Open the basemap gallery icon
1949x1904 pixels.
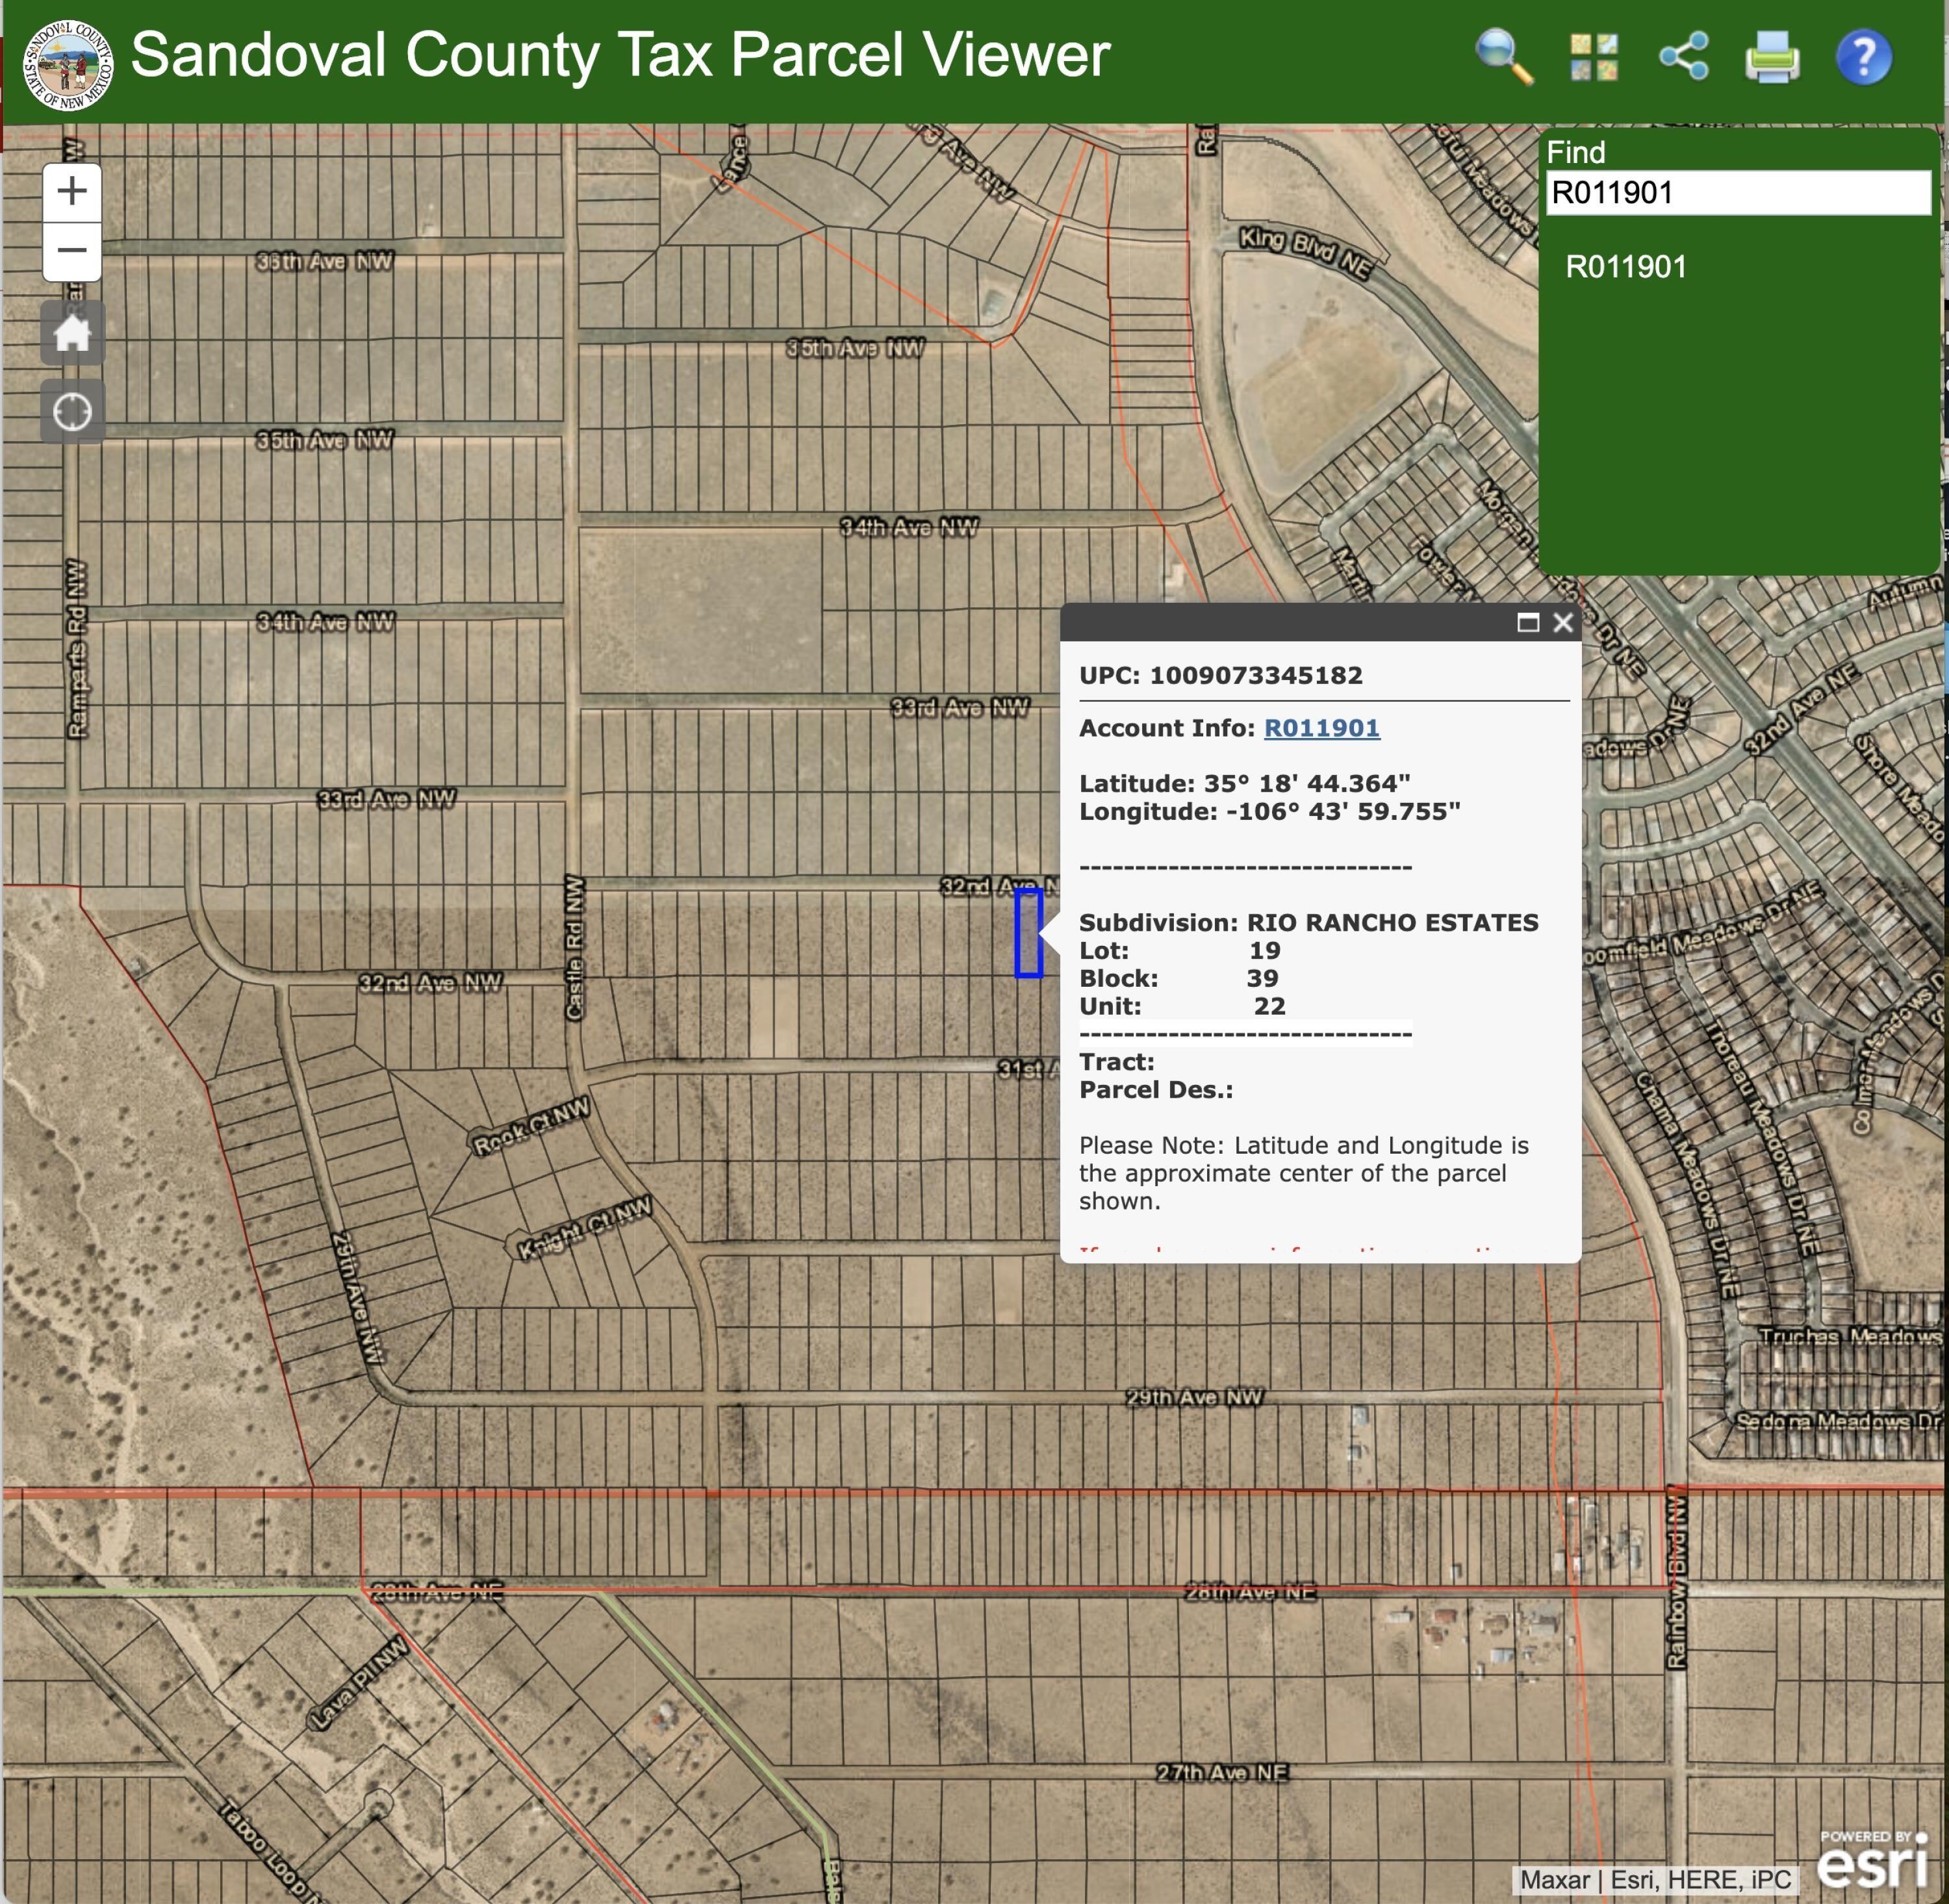tap(1595, 57)
